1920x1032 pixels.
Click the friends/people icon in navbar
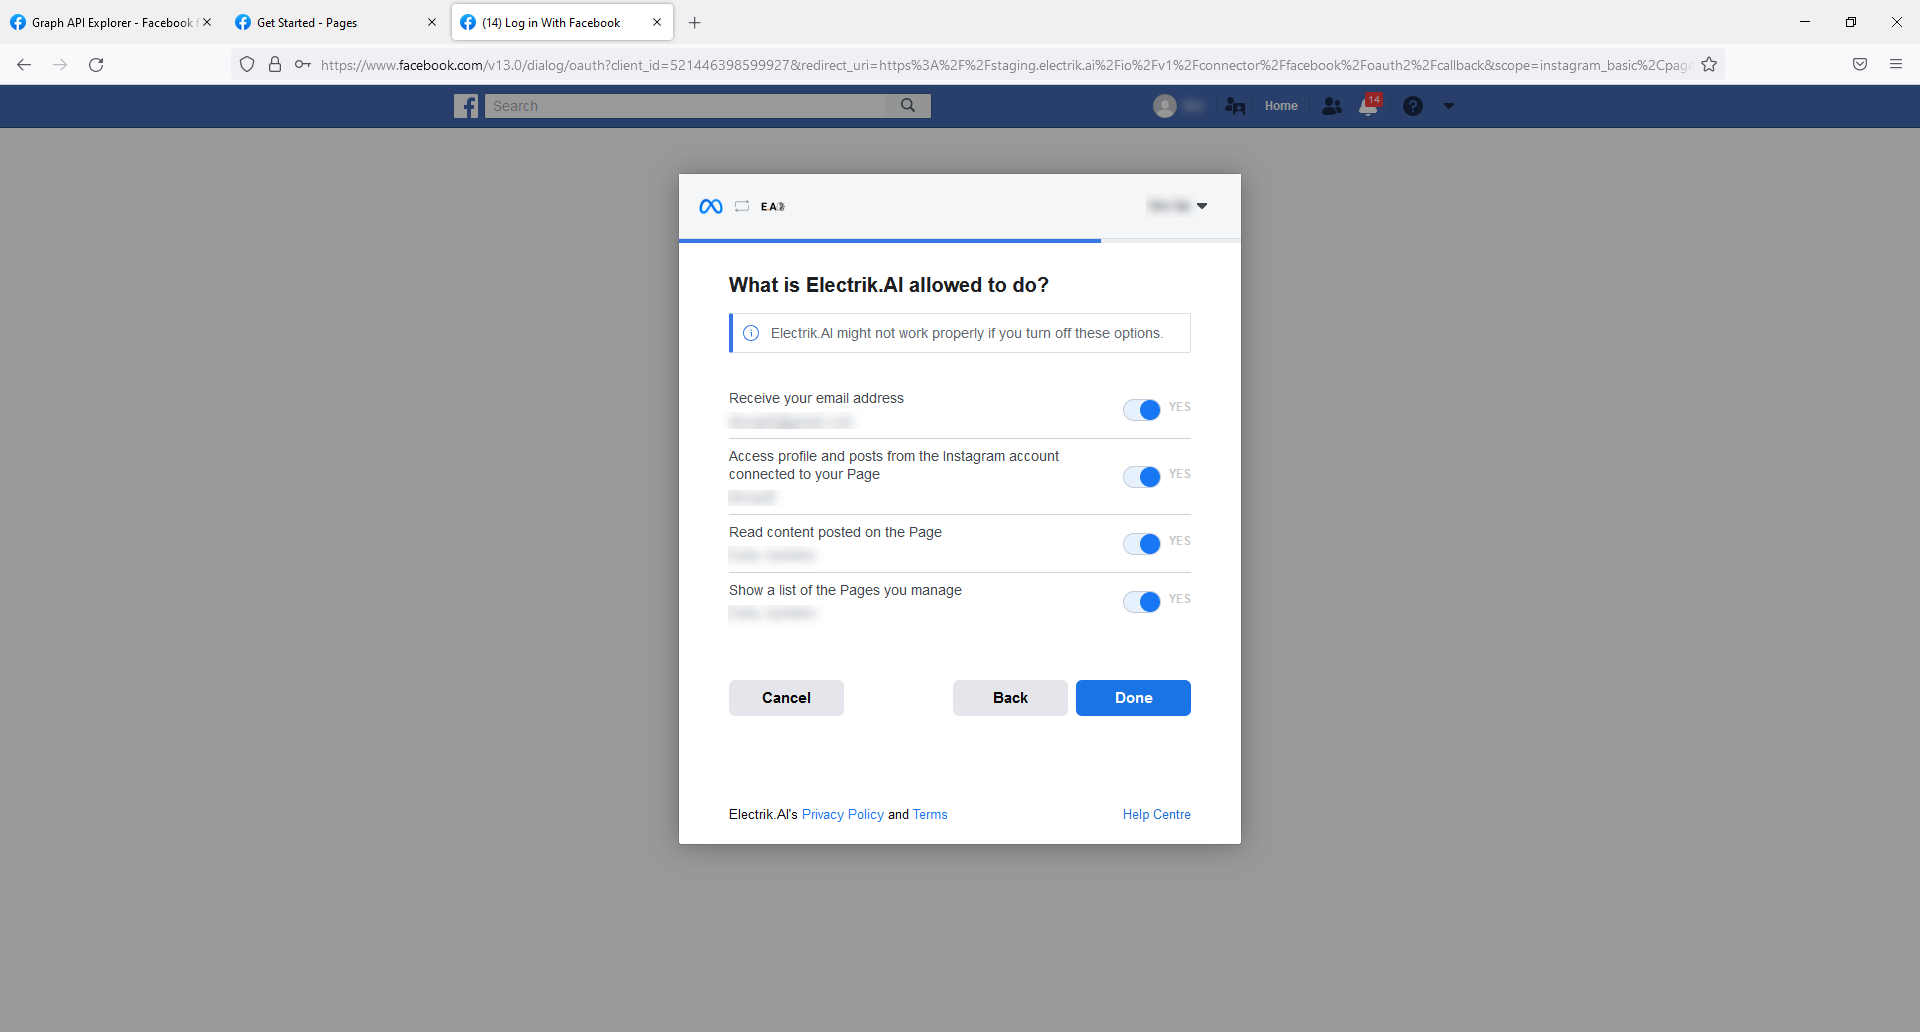tap(1331, 105)
